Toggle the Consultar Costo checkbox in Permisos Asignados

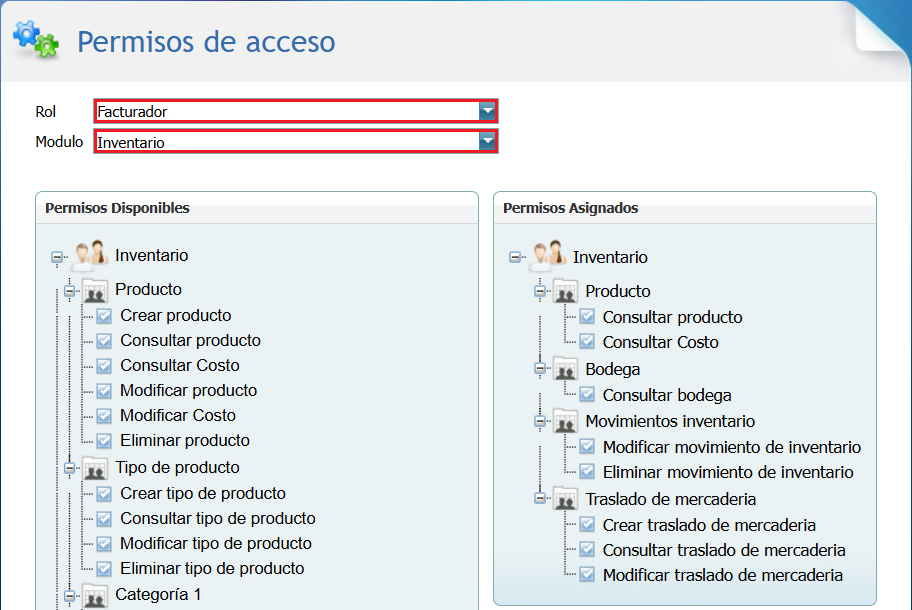click(586, 343)
